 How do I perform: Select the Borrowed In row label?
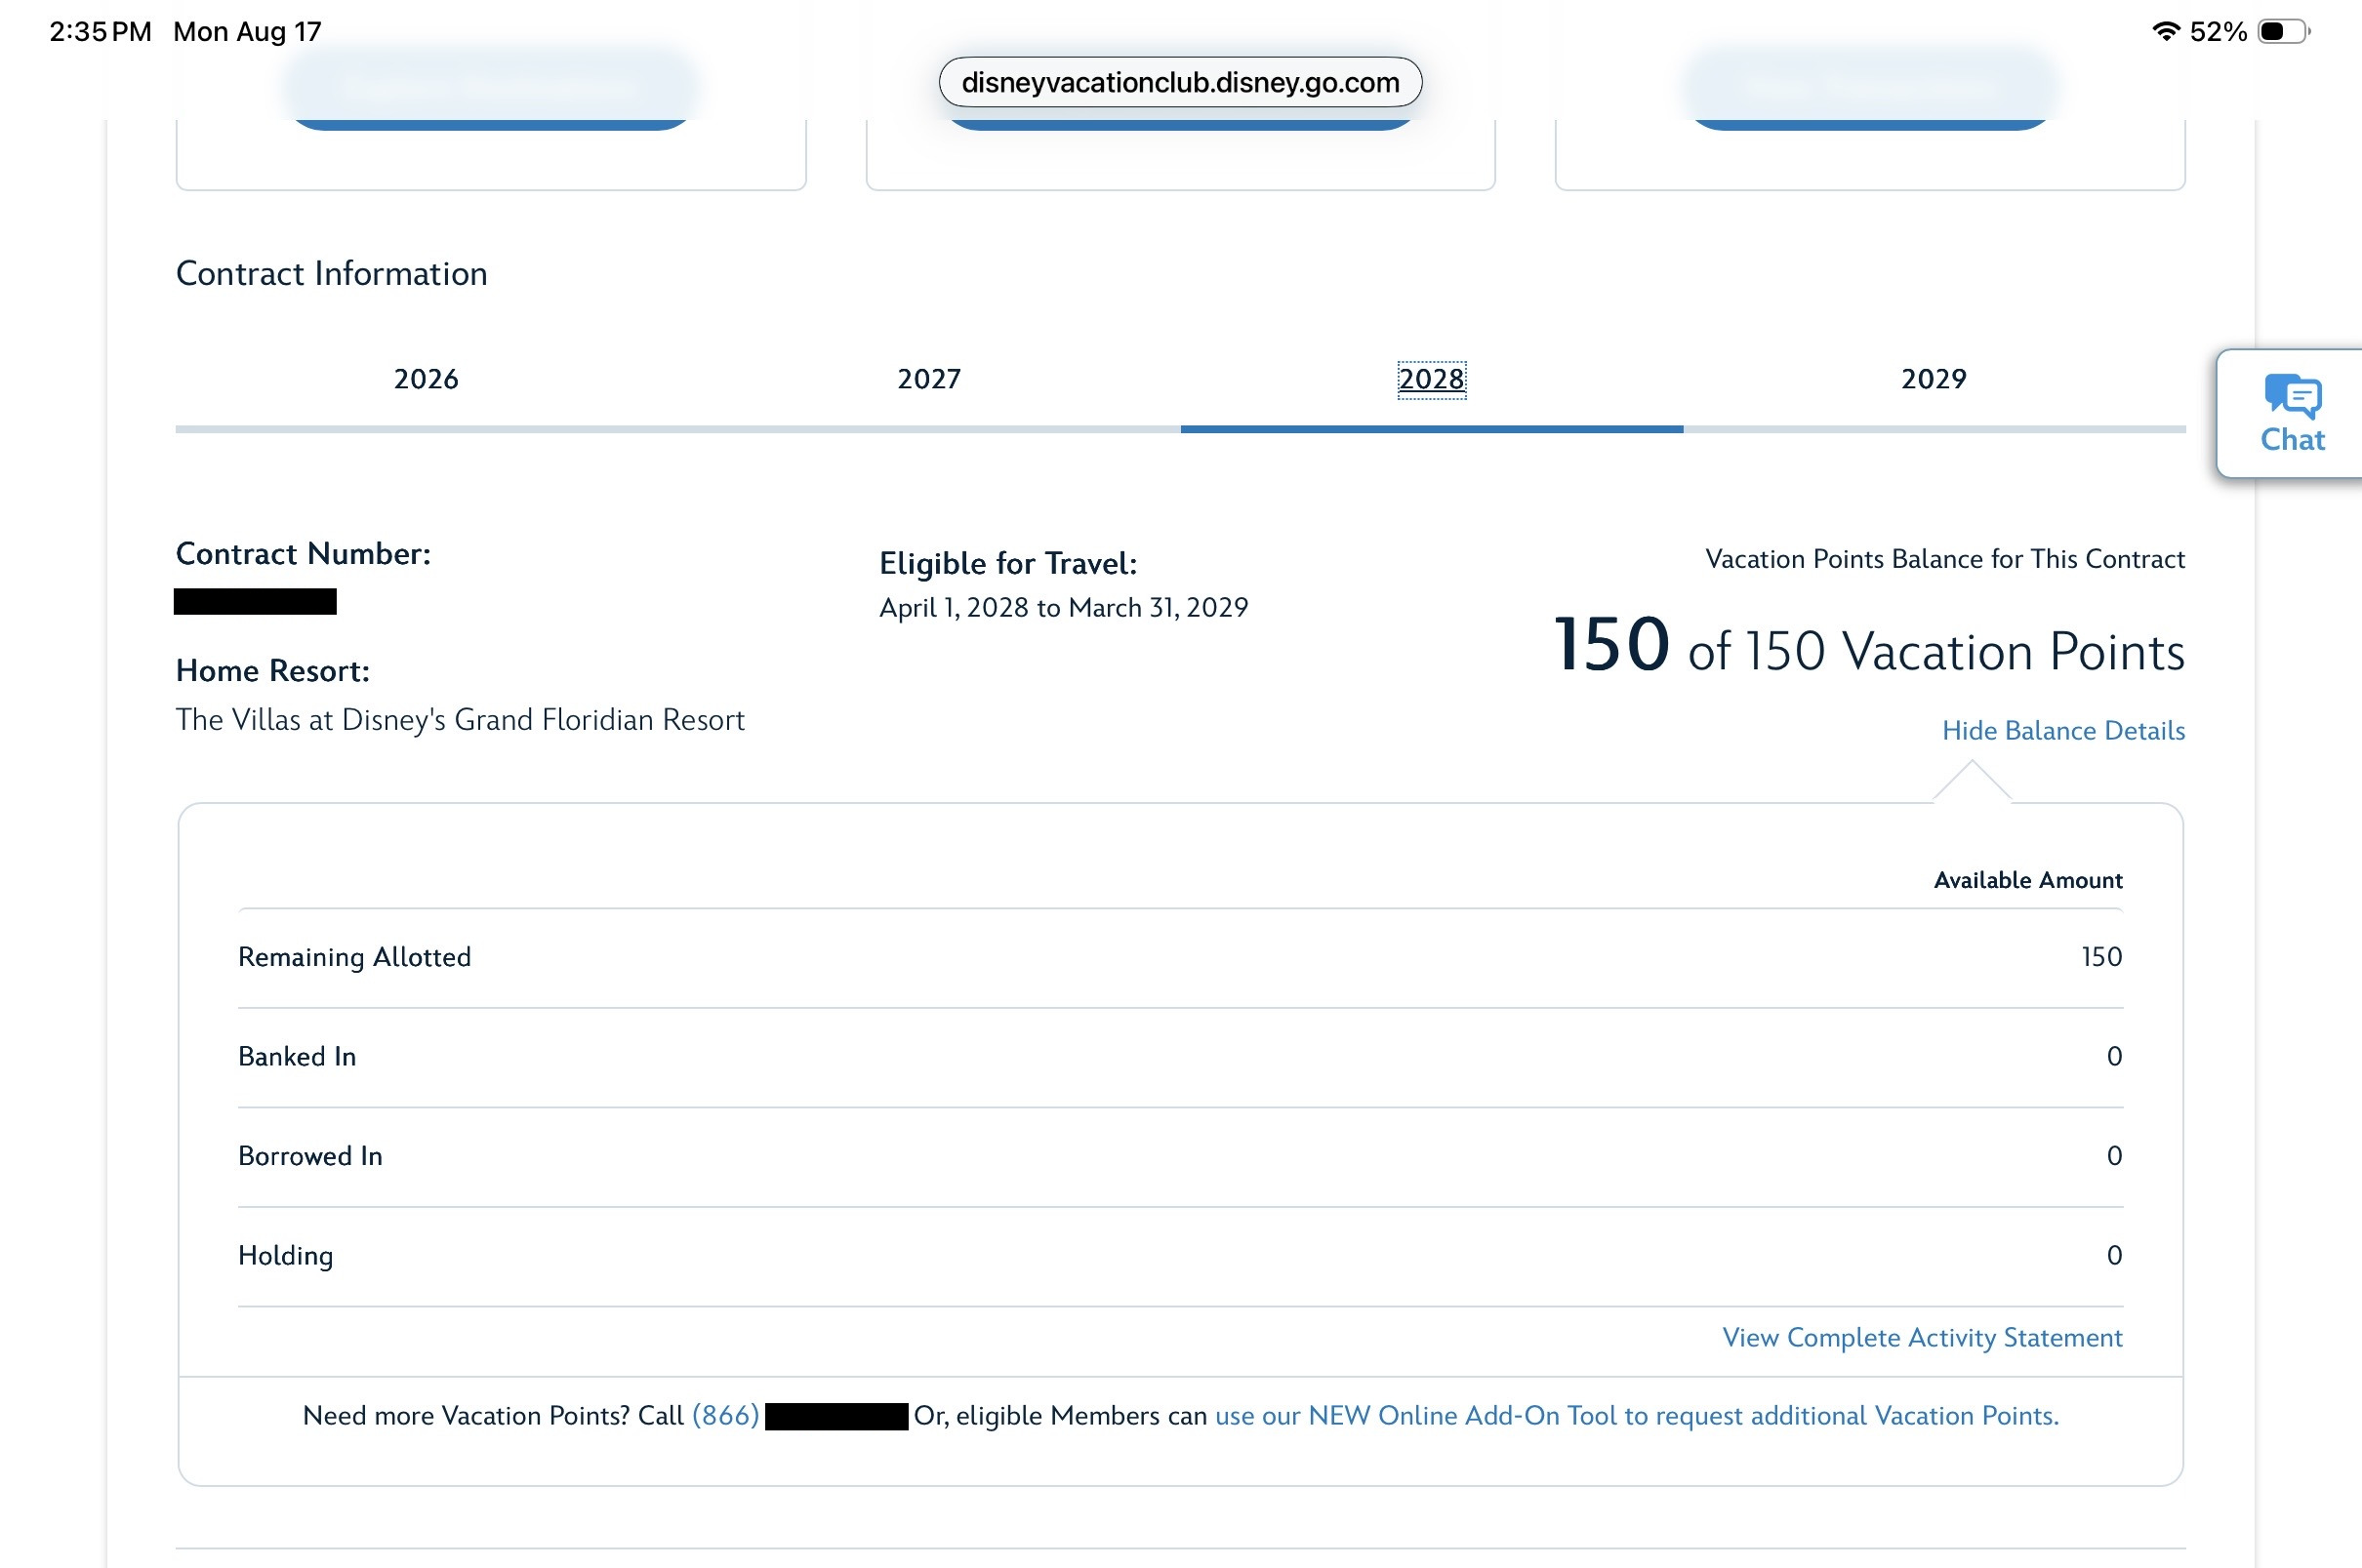click(x=310, y=1156)
